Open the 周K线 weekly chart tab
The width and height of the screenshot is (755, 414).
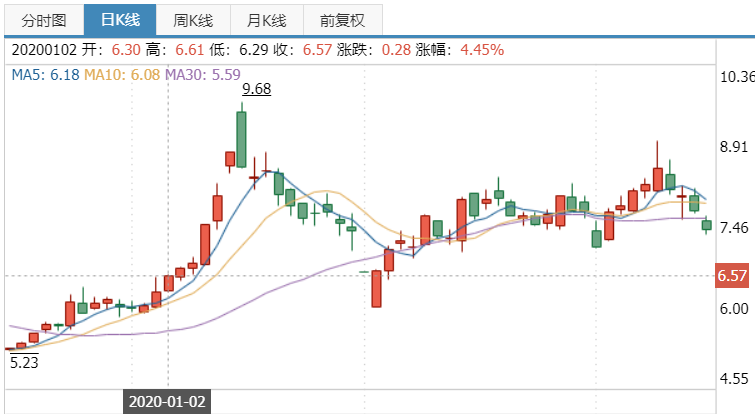pyautogui.click(x=194, y=20)
